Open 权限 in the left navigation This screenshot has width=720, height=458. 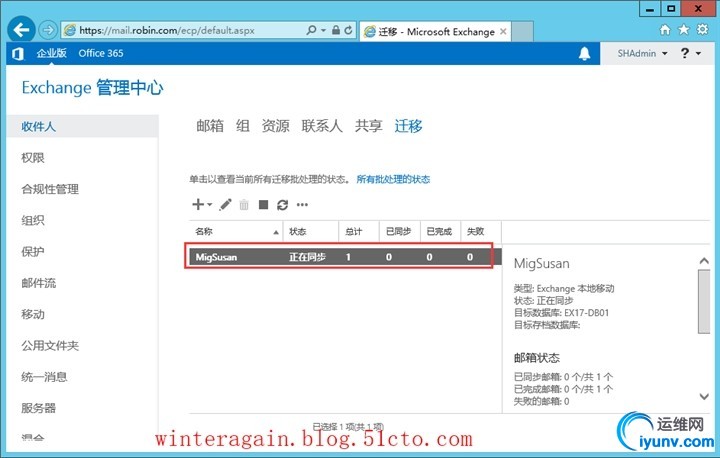click(x=33, y=158)
